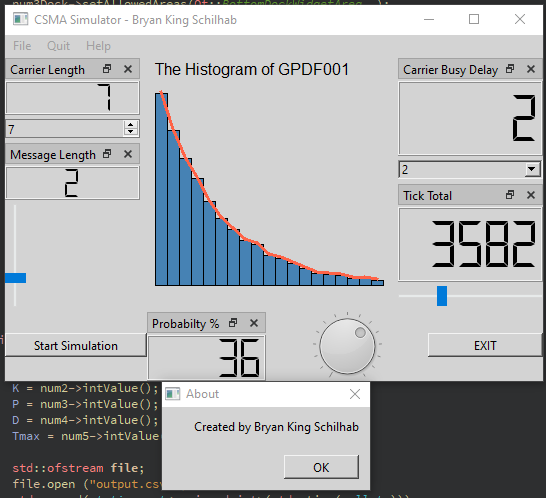Click the About dialog title bar icon
Image resolution: width=546 pixels, height=498 pixels.
point(173,394)
